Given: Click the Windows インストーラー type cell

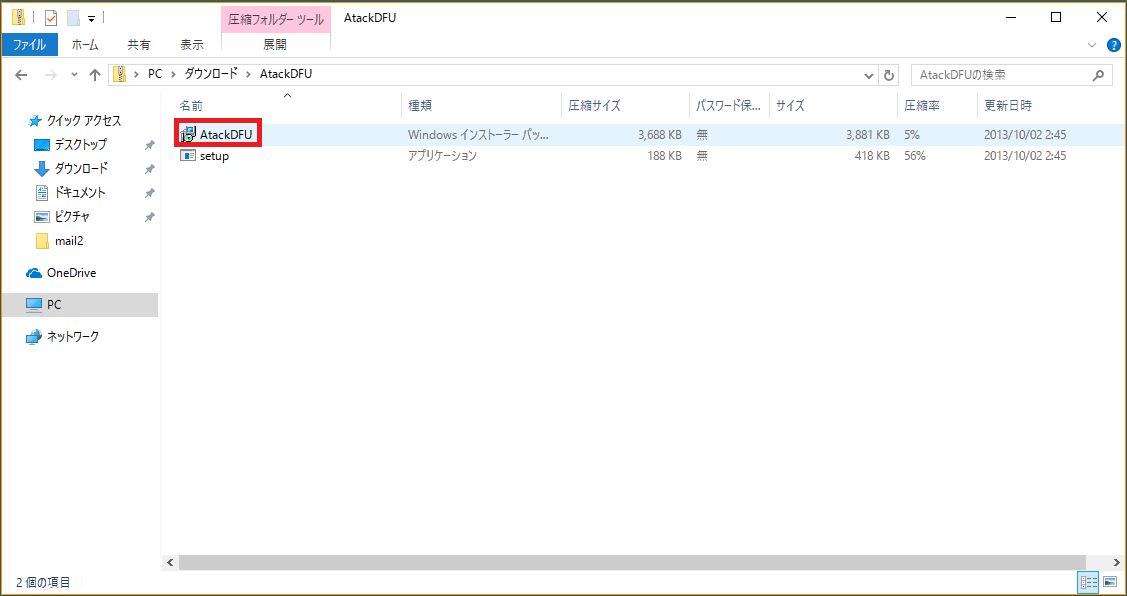Looking at the screenshot, I should (x=477, y=134).
